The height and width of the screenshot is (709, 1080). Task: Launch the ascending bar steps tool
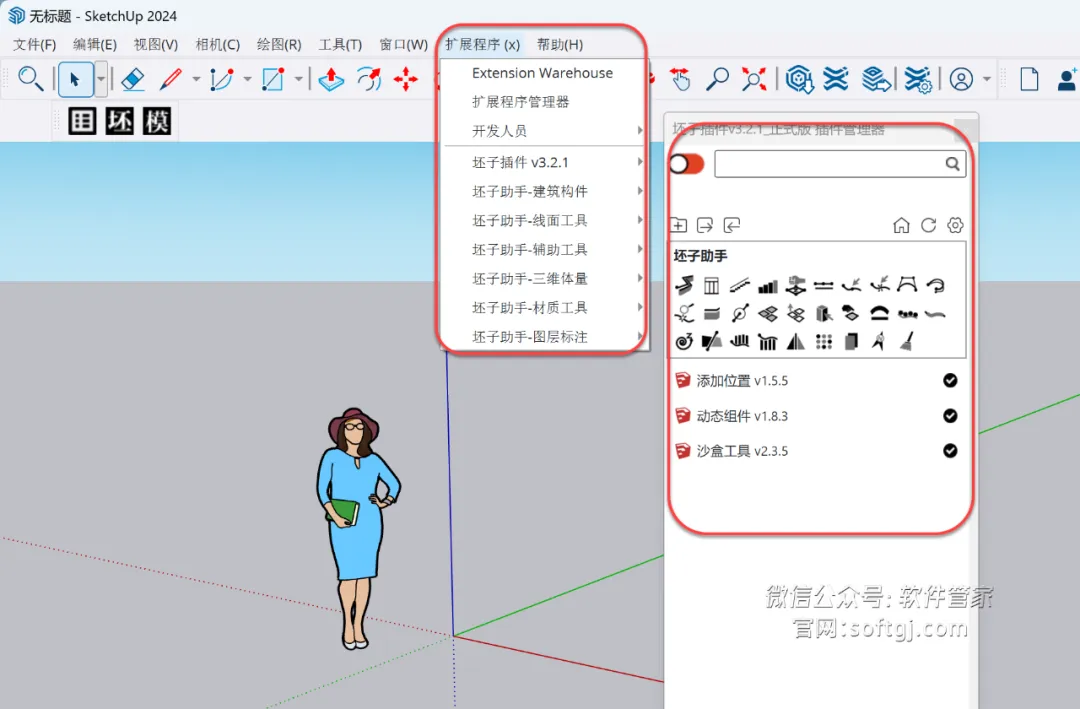click(767, 286)
